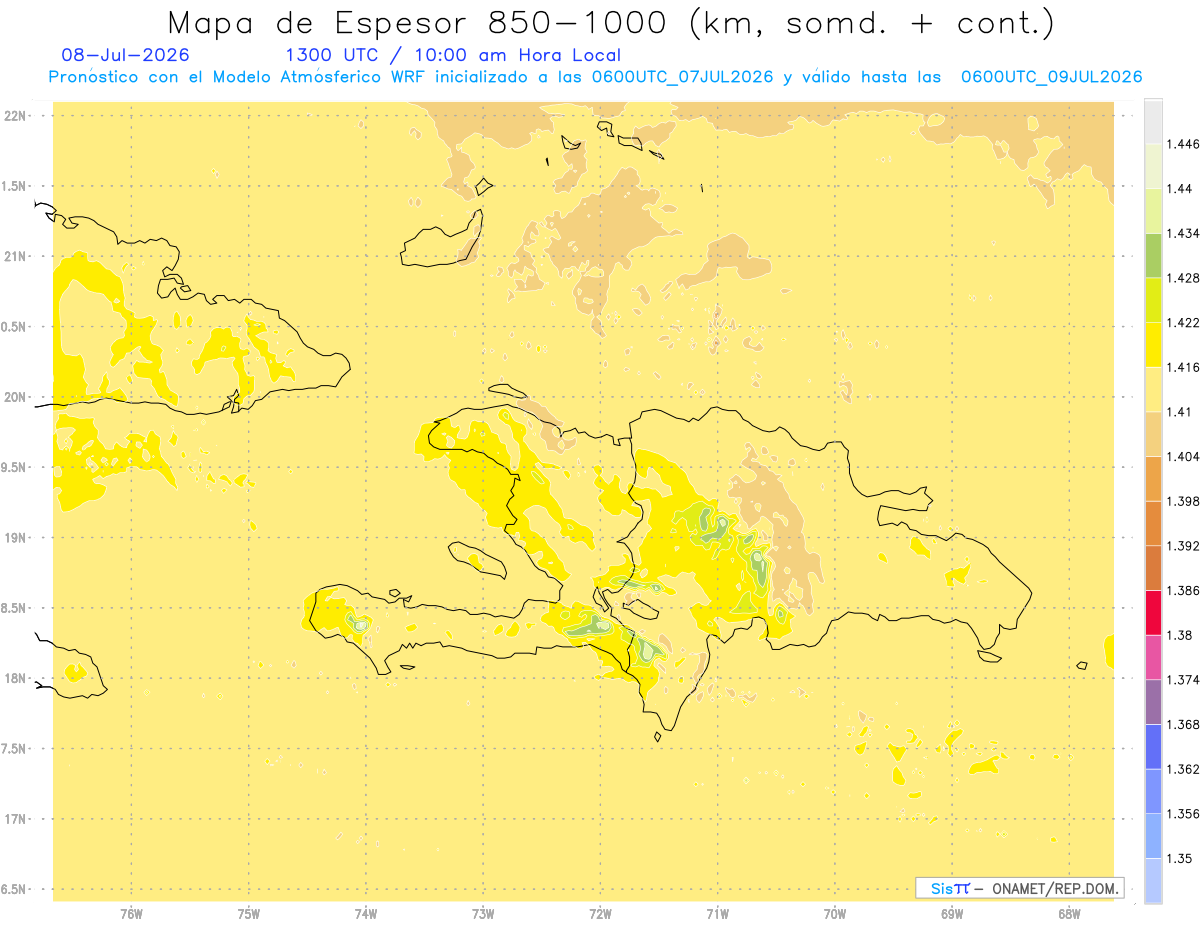Click the color bar value '1.422'
The width and height of the screenshot is (1200, 927).
click(x=1183, y=322)
